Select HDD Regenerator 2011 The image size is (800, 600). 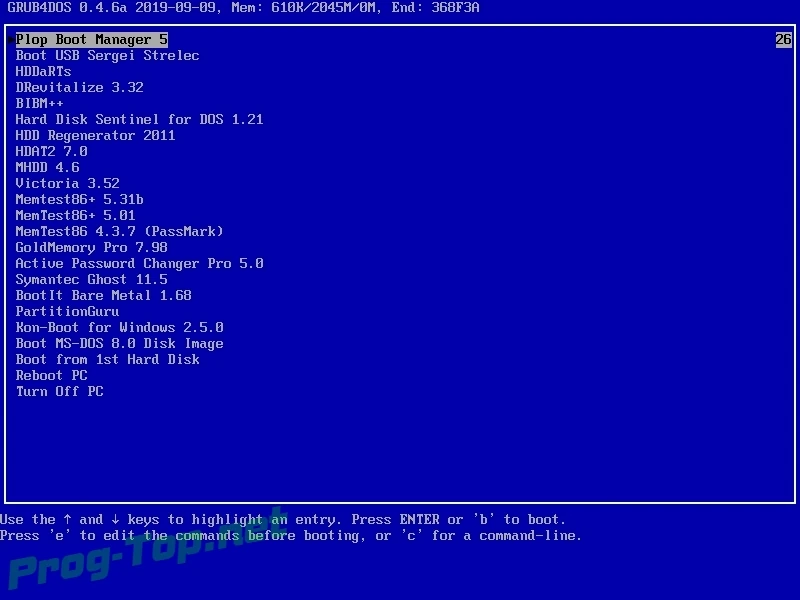95,135
